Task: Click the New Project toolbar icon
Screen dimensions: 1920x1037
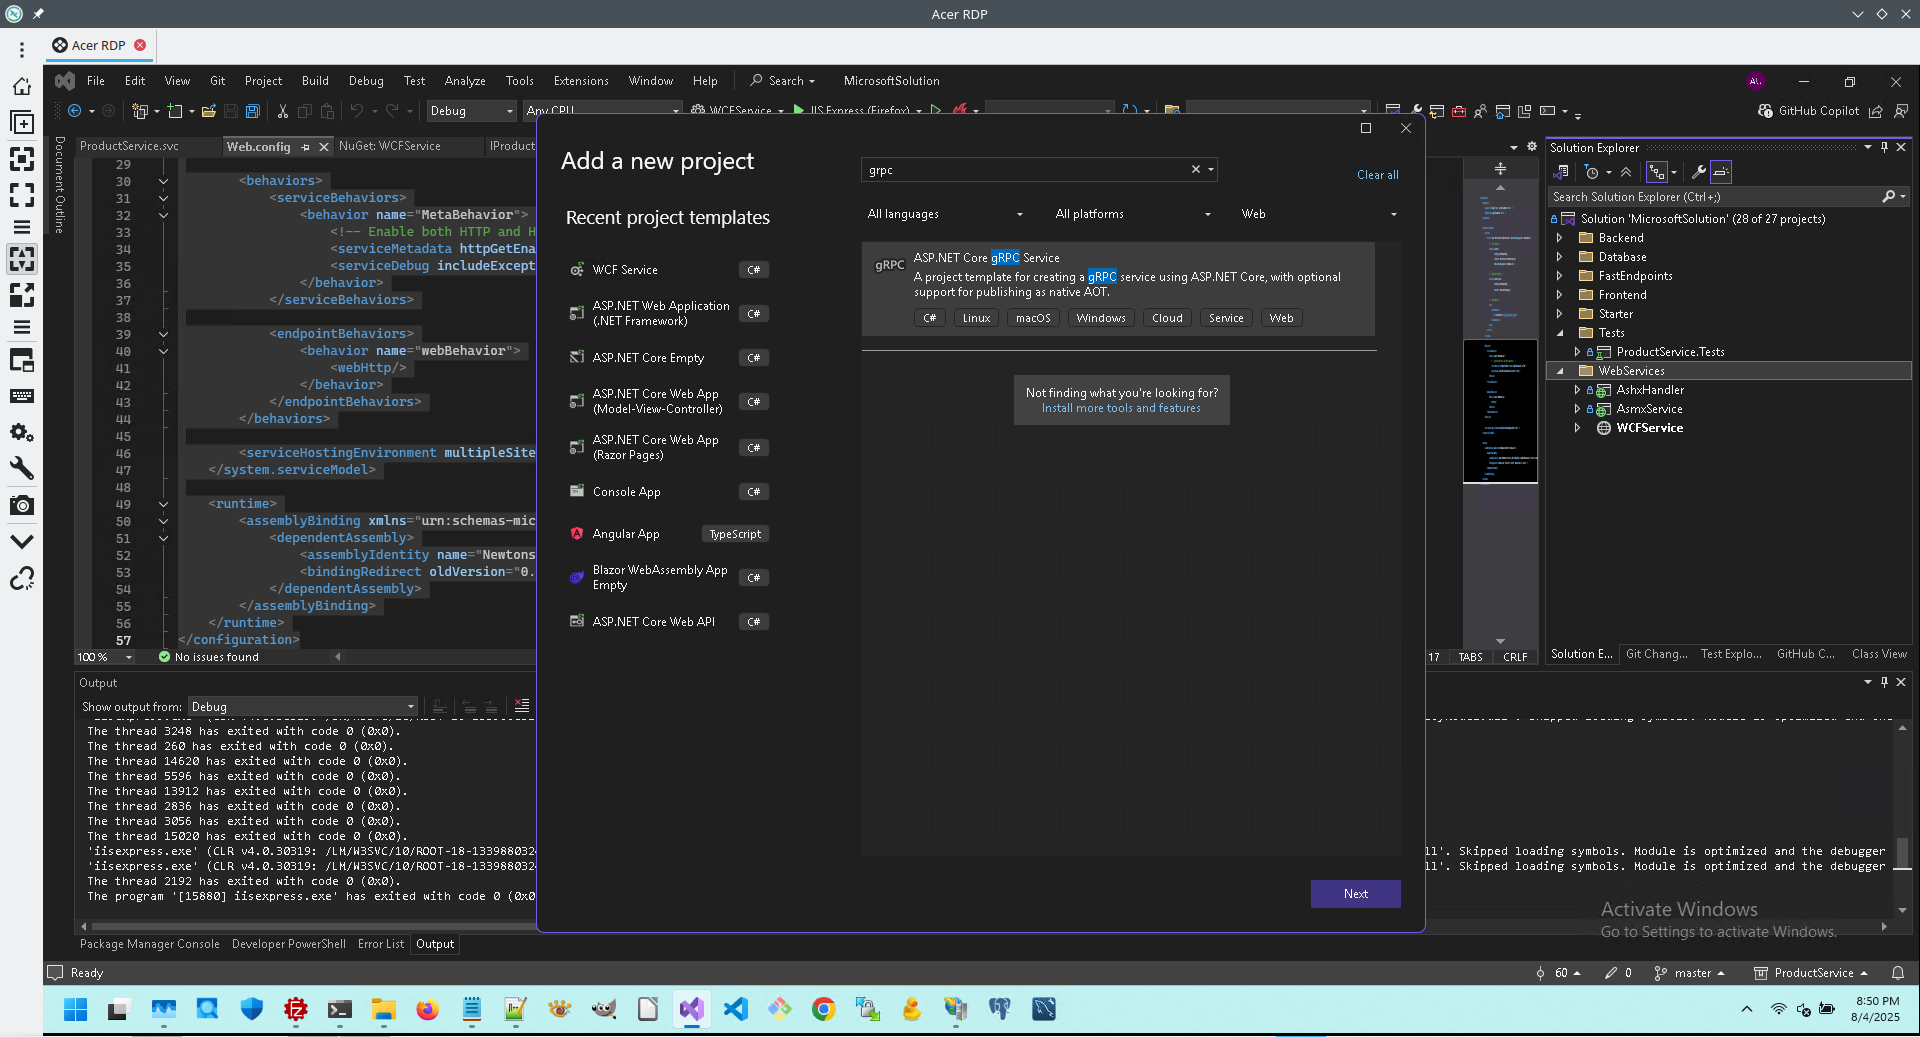Action: pos(140,111)
